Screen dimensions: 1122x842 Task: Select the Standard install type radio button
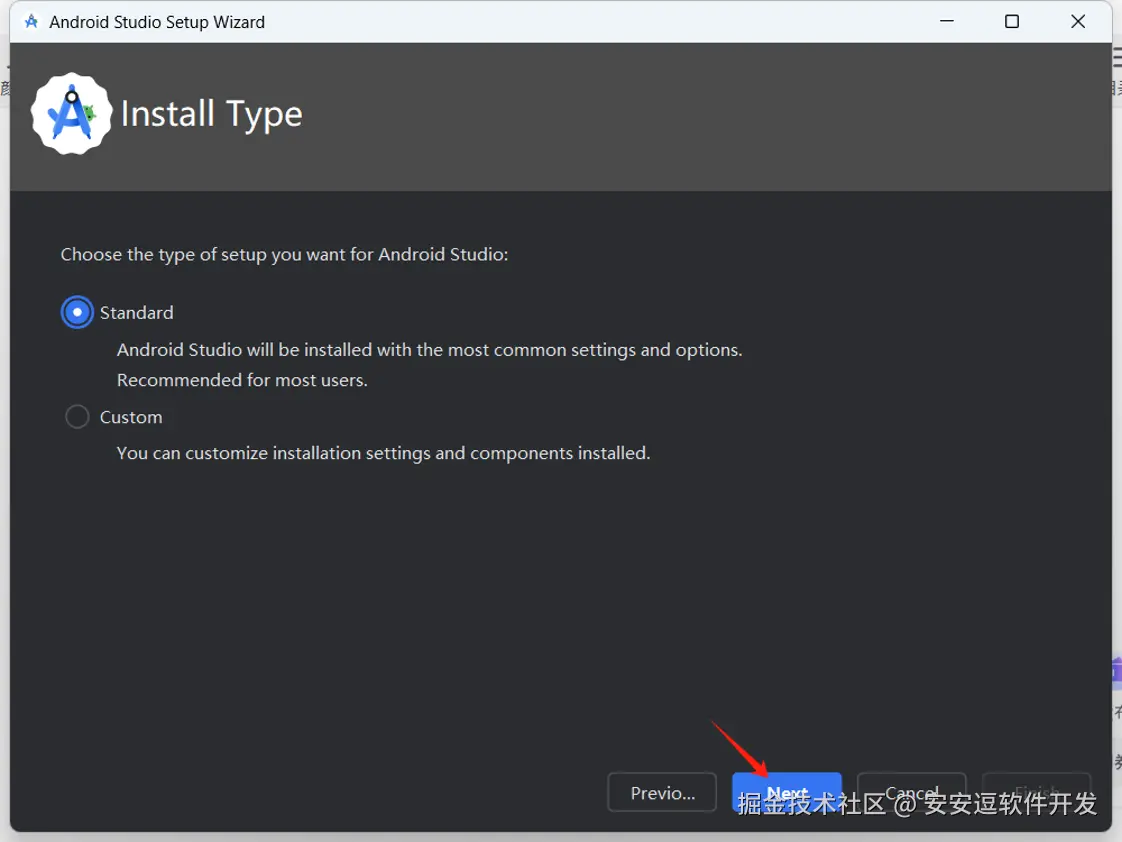coord(77,313)
